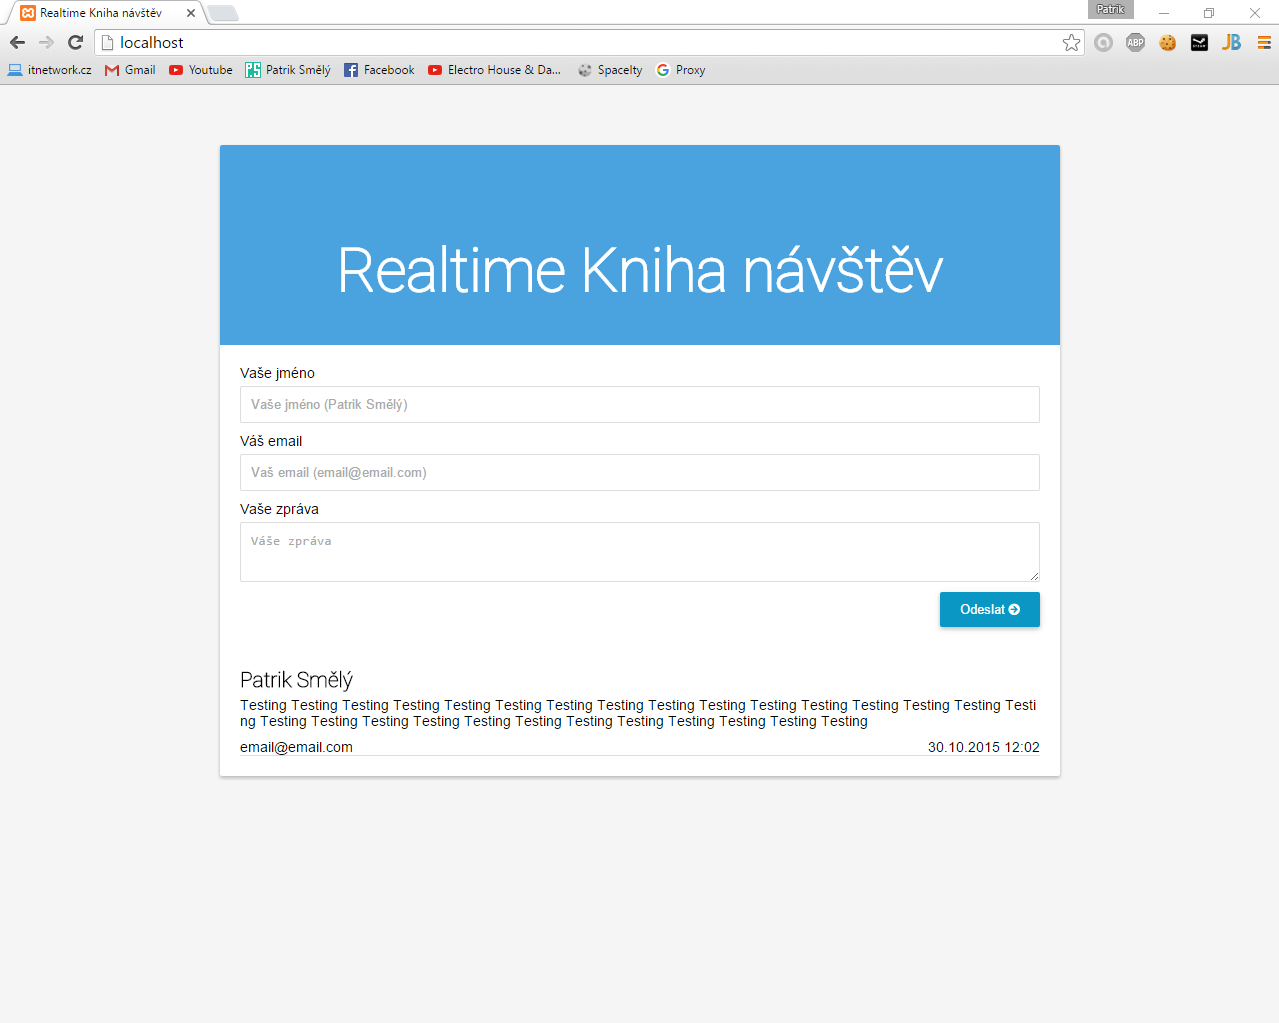Click inside the Vaše zpráva textarea
The image size is (1279, 1023).
(639, 551)
